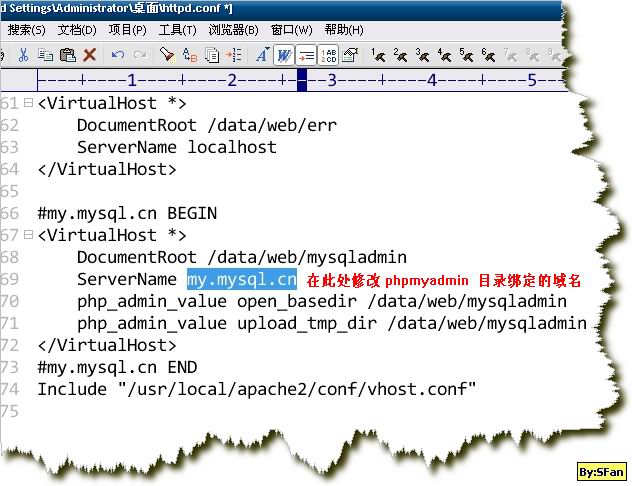Open the 文档(D) menu
The image size is (632, 486).
tap(77, 29)
